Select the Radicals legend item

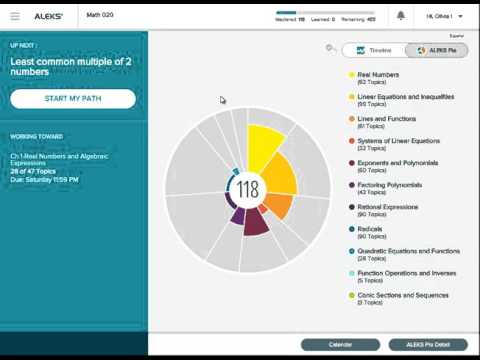[367, 232]
